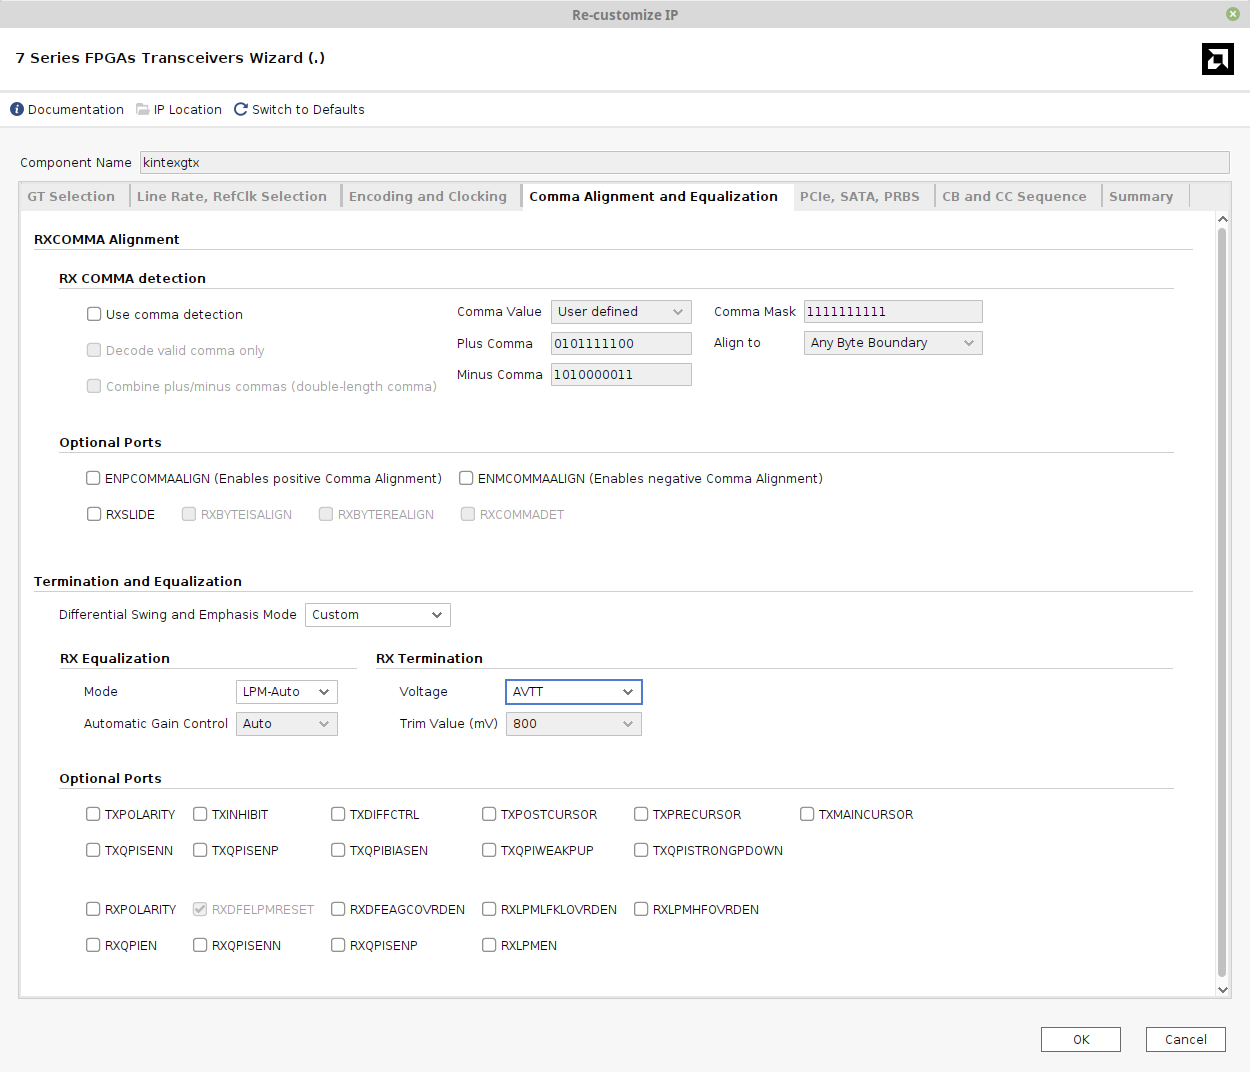Check the ENMCOMMAALIGN checkbox
1250x1072 pixels.
(x=466, y=478)
